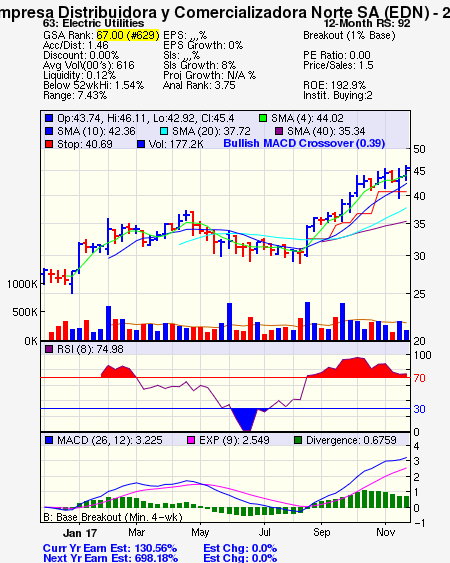The width and height of the screenshot is (450, 563).
Task: Click the SMA (40): 35.34 legend text
Action: point(326,131)
